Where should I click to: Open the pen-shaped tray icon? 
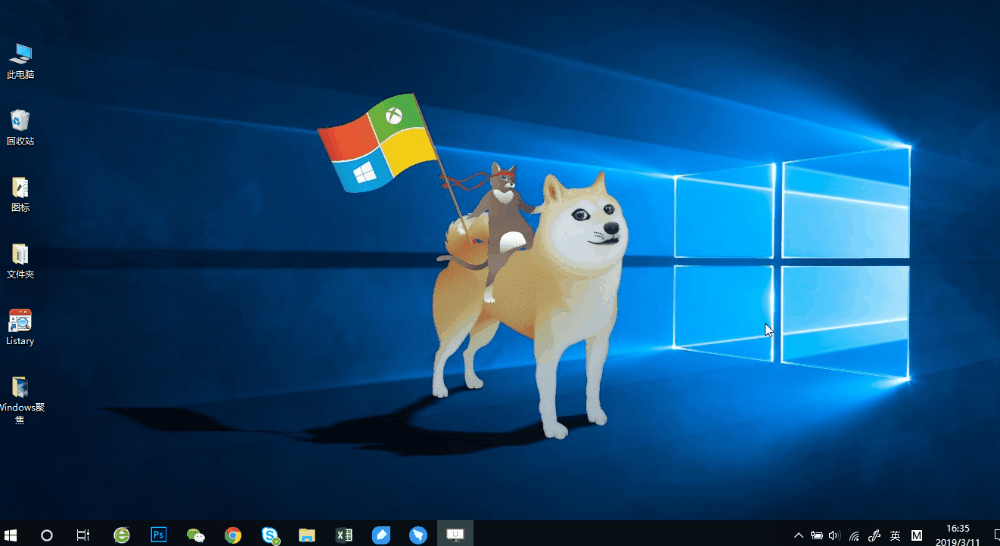point(874,536)
